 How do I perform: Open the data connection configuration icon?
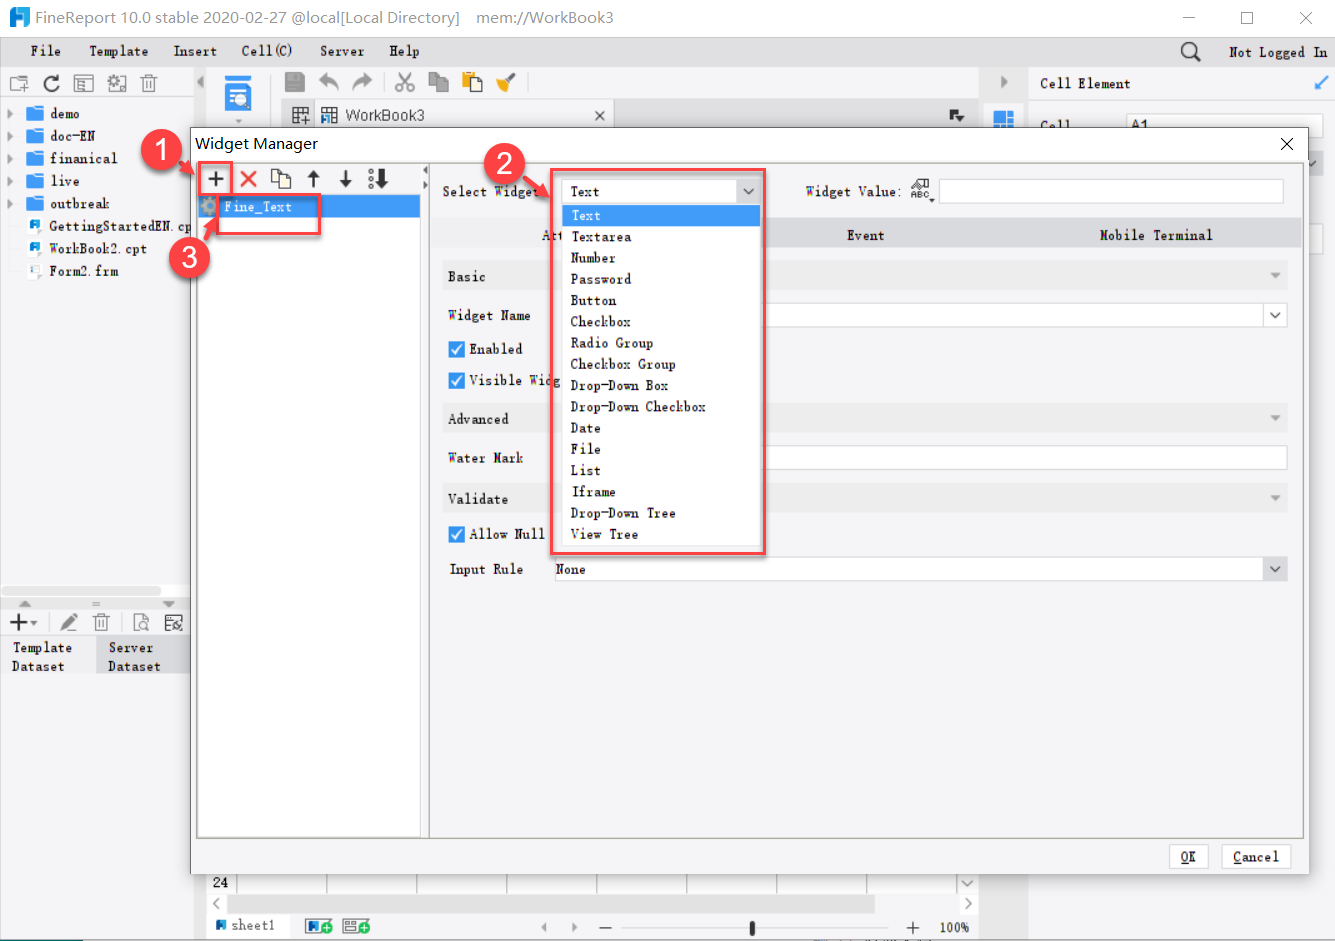(173, 621)
